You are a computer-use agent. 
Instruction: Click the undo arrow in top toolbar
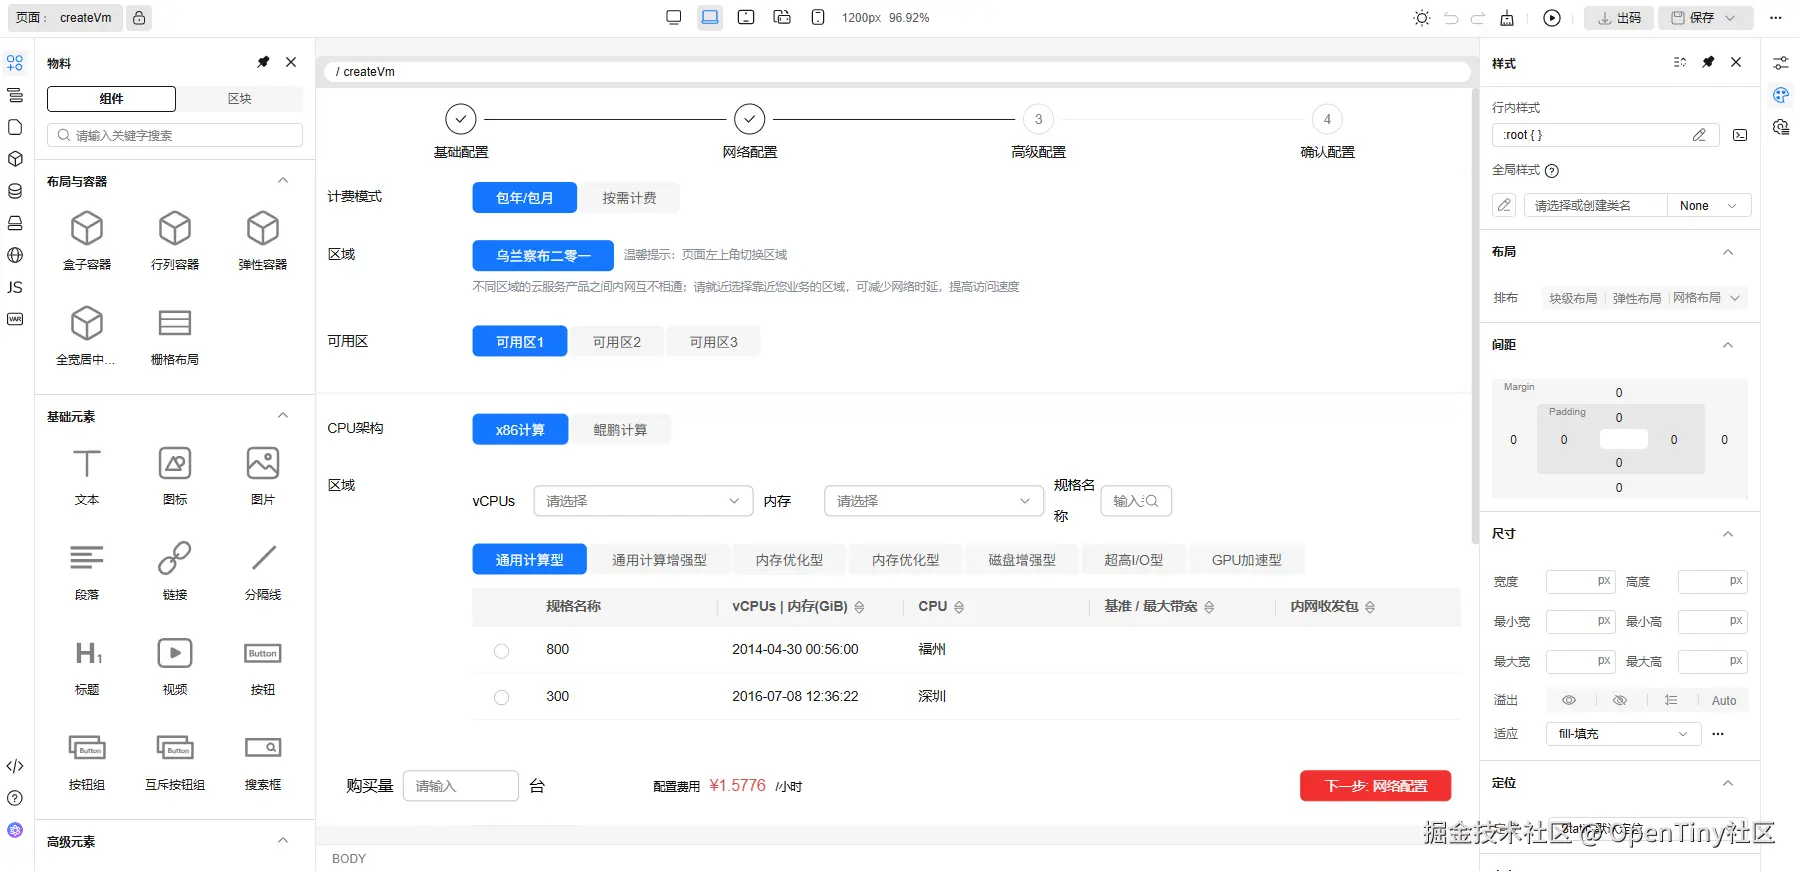click(x=1451, y=18)
